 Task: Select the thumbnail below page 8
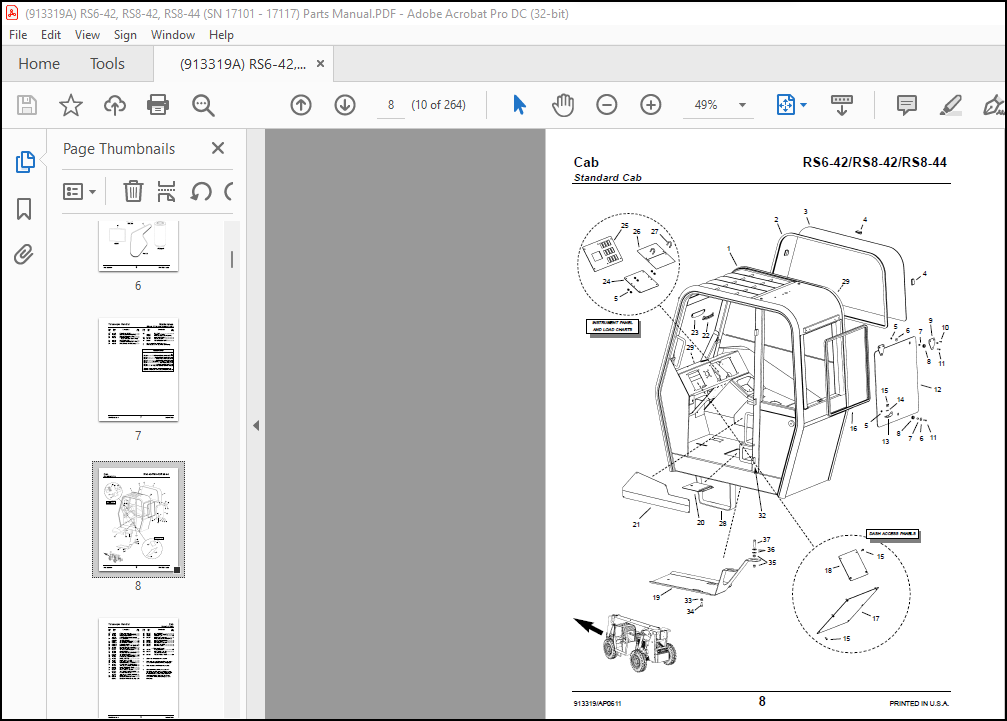click(138, 668)
